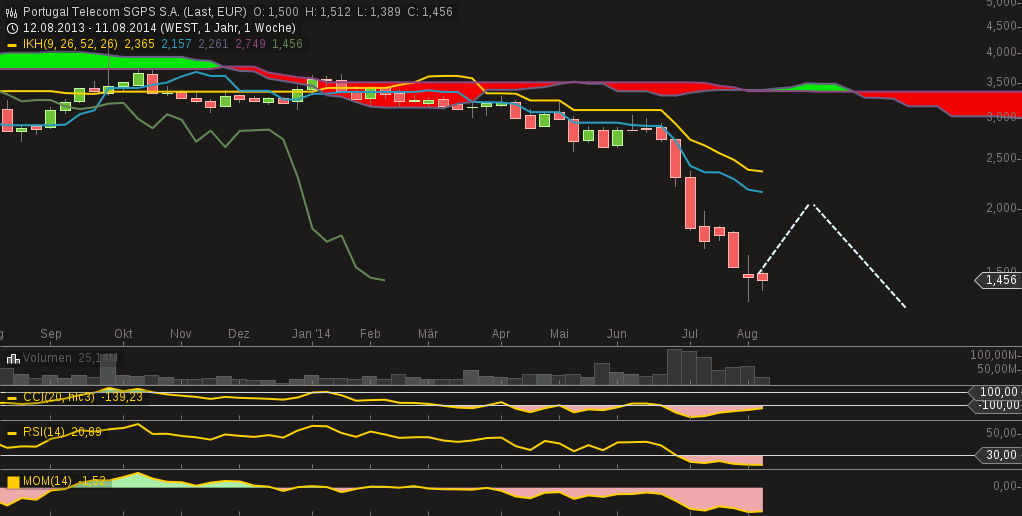
Task: Click the dashed forecast line peak
Action: [813, 205]
